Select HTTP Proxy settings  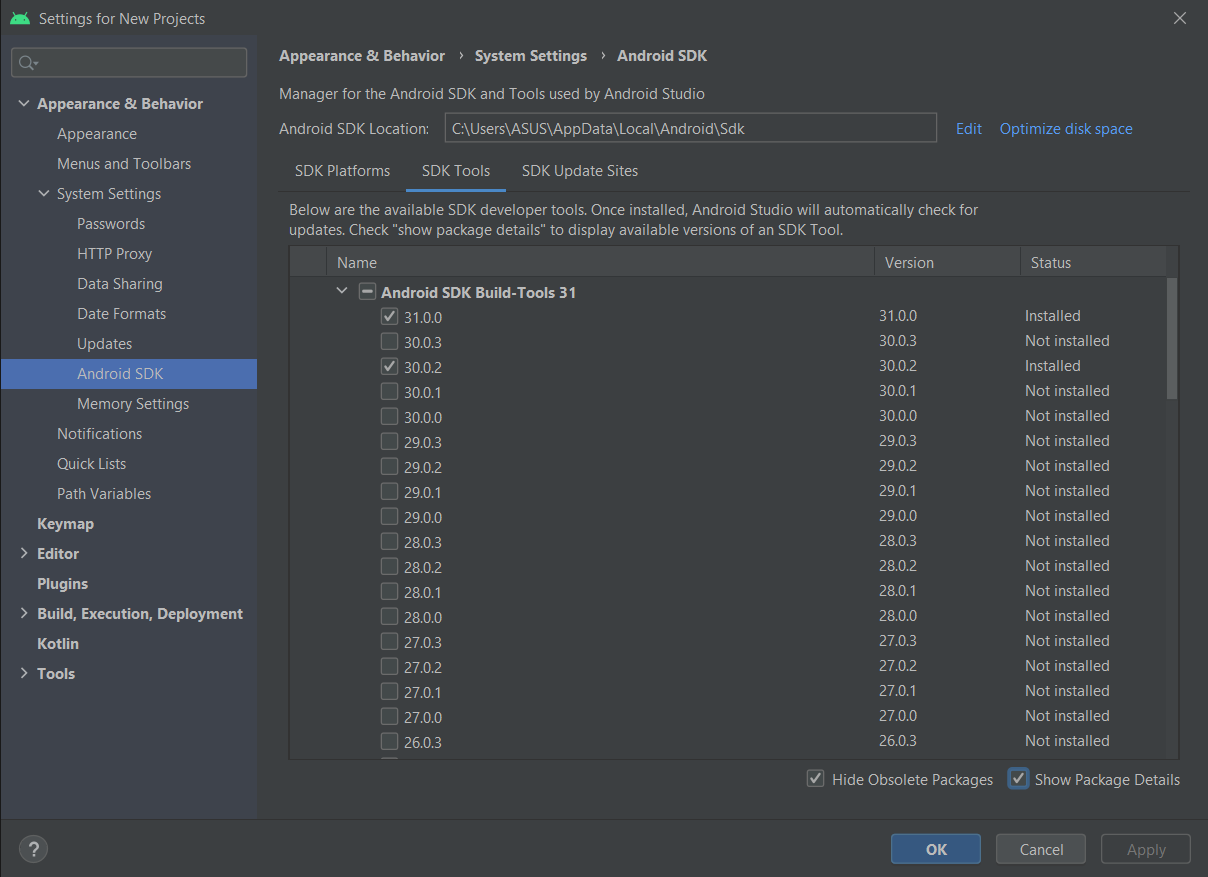tap(114, 254)
